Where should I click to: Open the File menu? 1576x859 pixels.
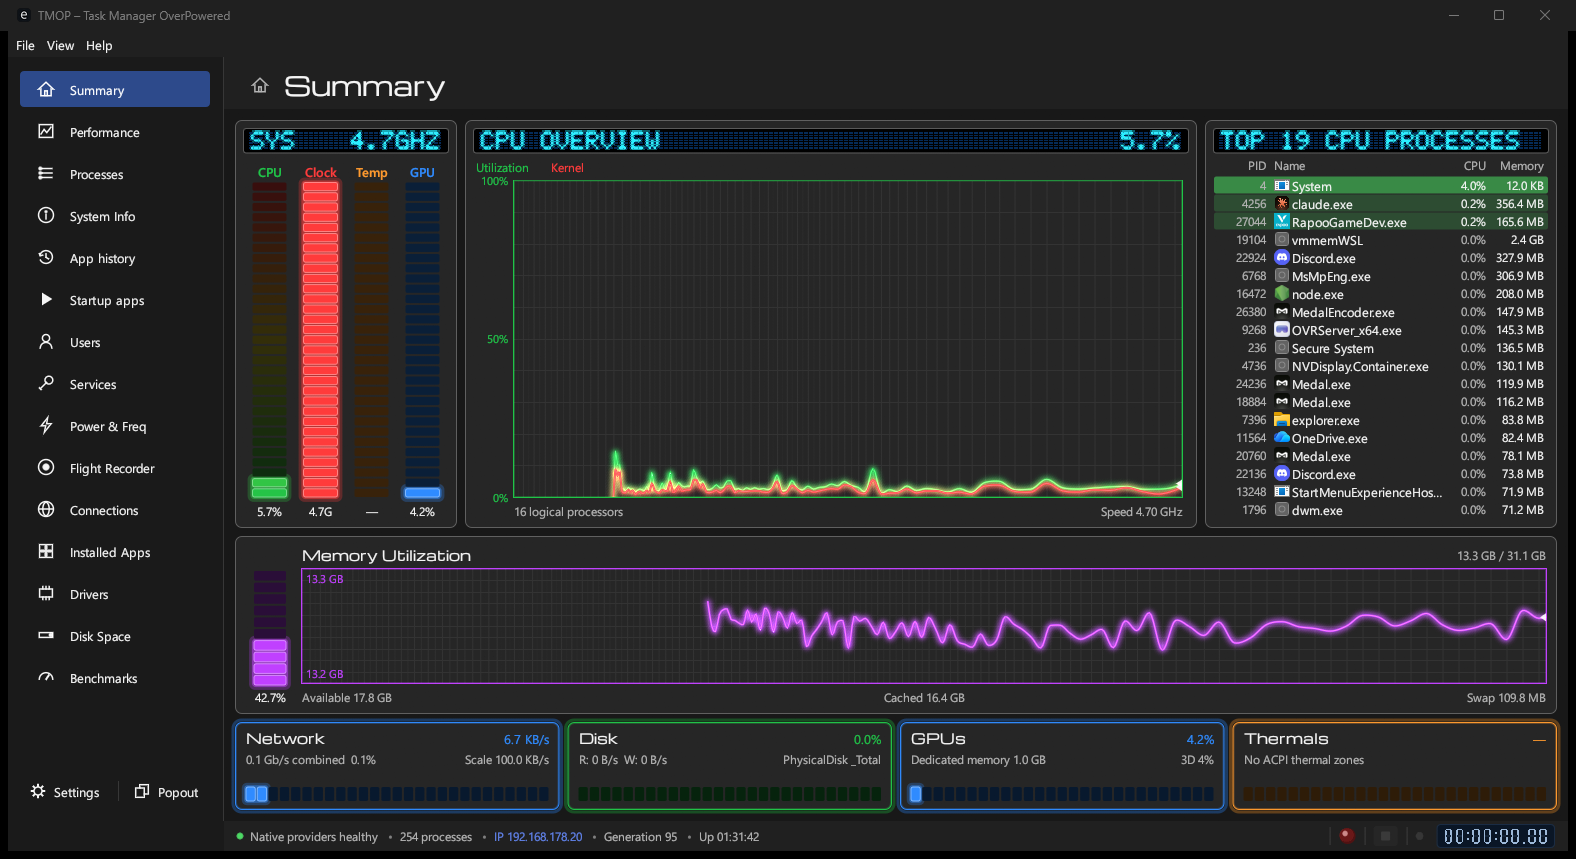click(26, 46)
